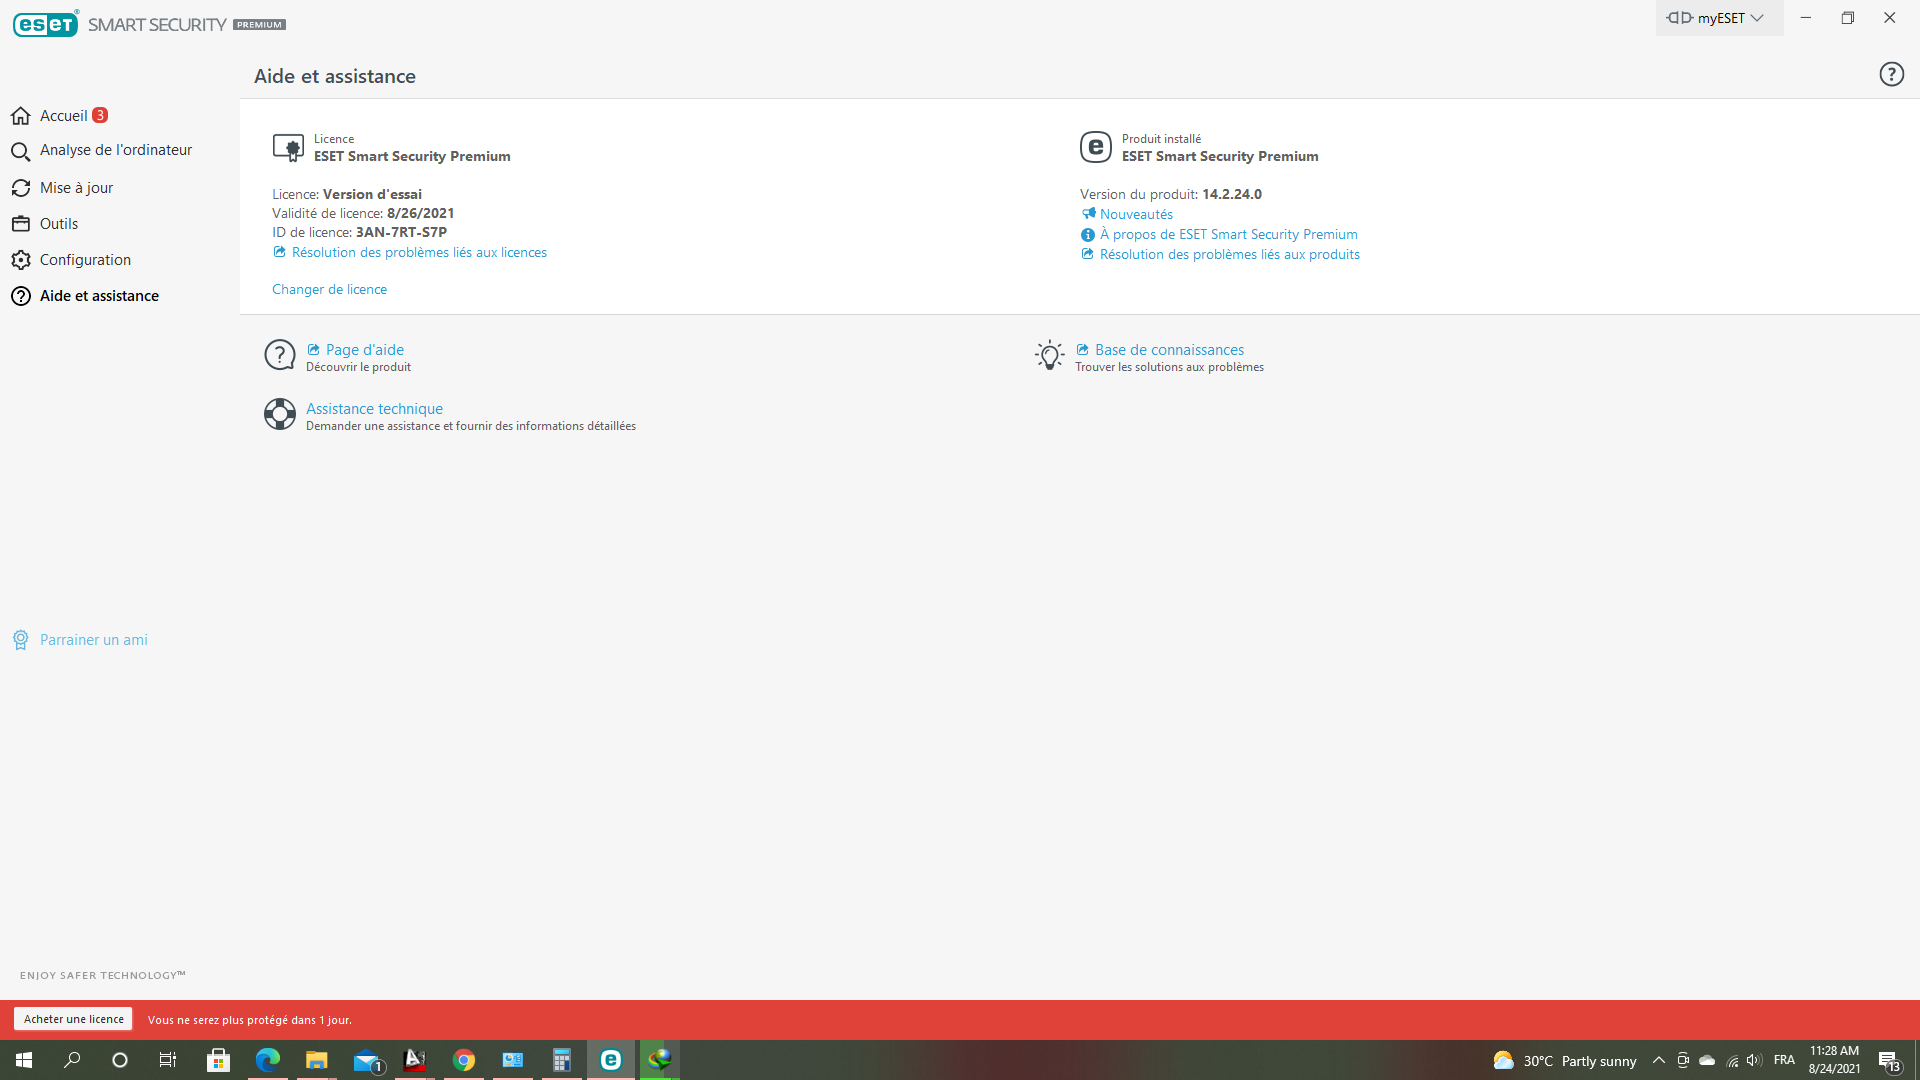Open the Mail app in taskbar
The height and width of the screenshot is (1080, 1920).
click(x=366, y=1060)
